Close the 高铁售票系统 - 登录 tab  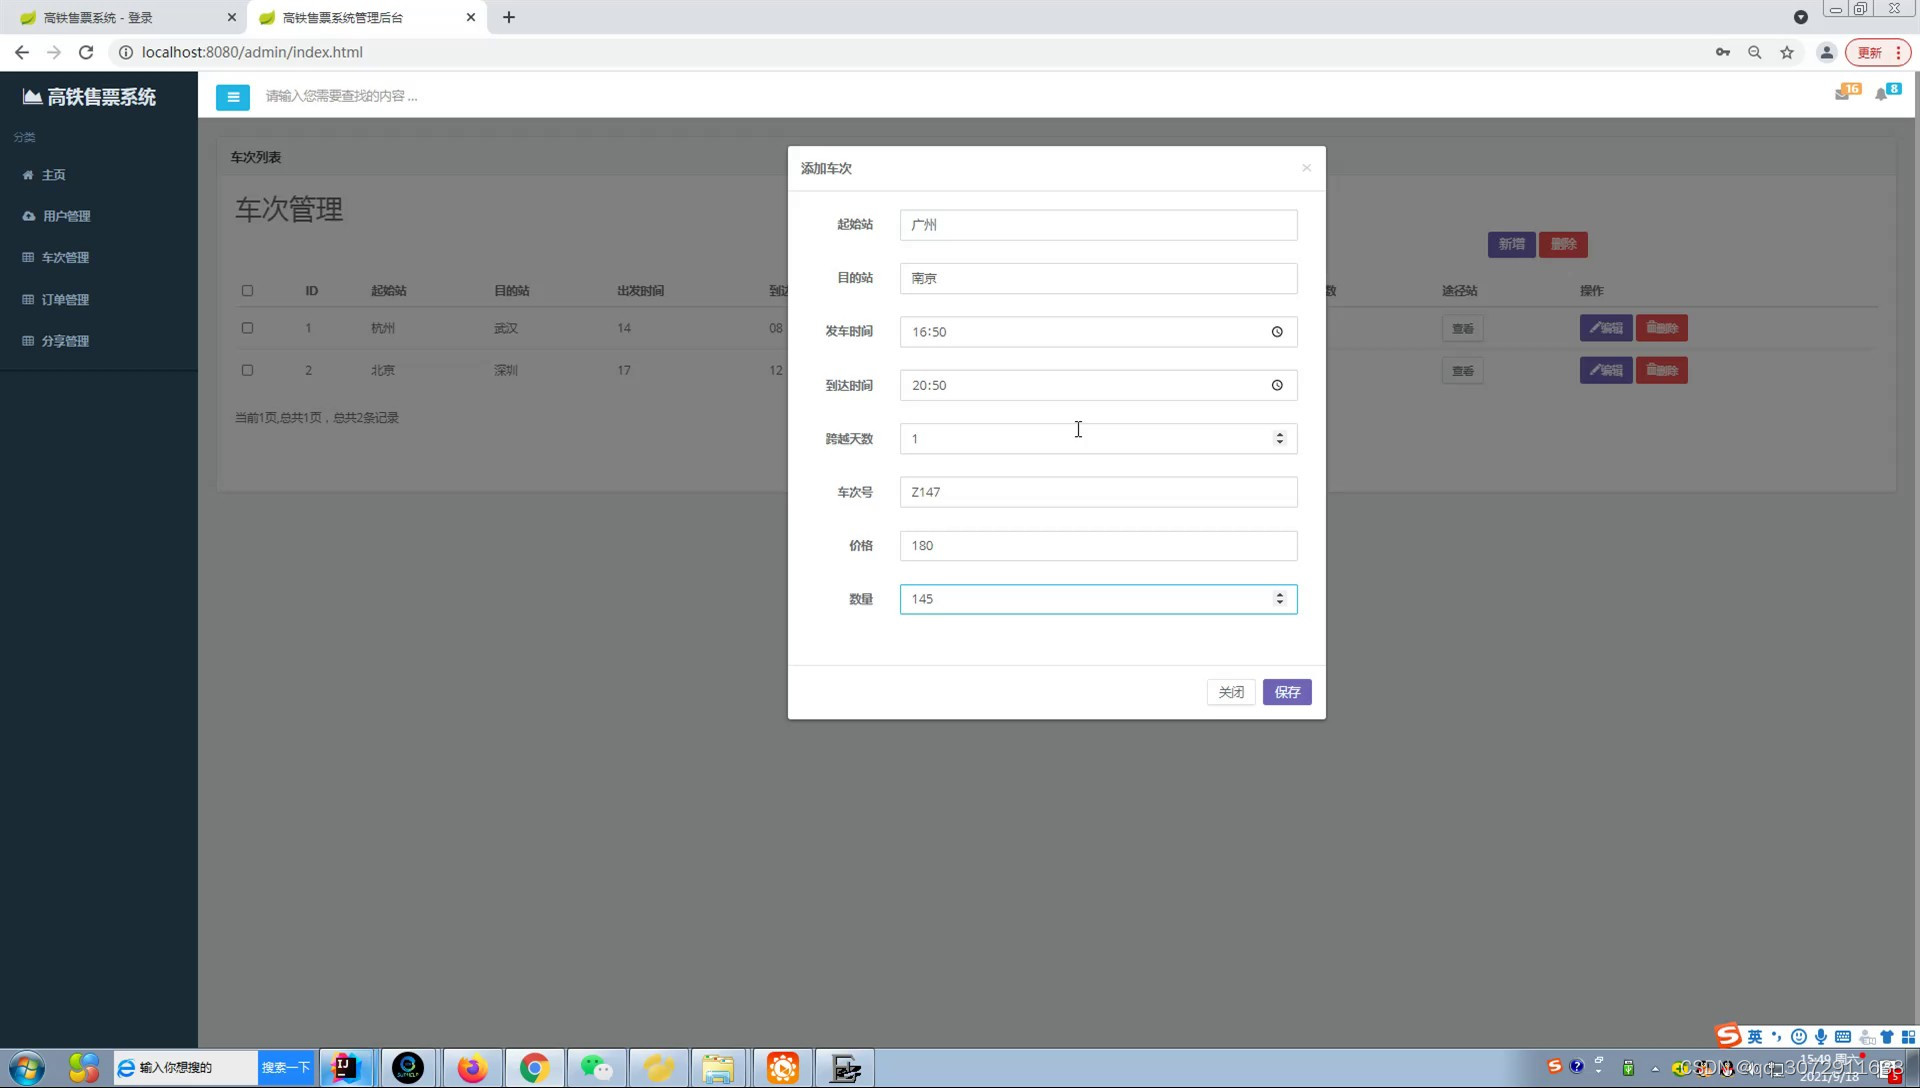pos(232,18)
